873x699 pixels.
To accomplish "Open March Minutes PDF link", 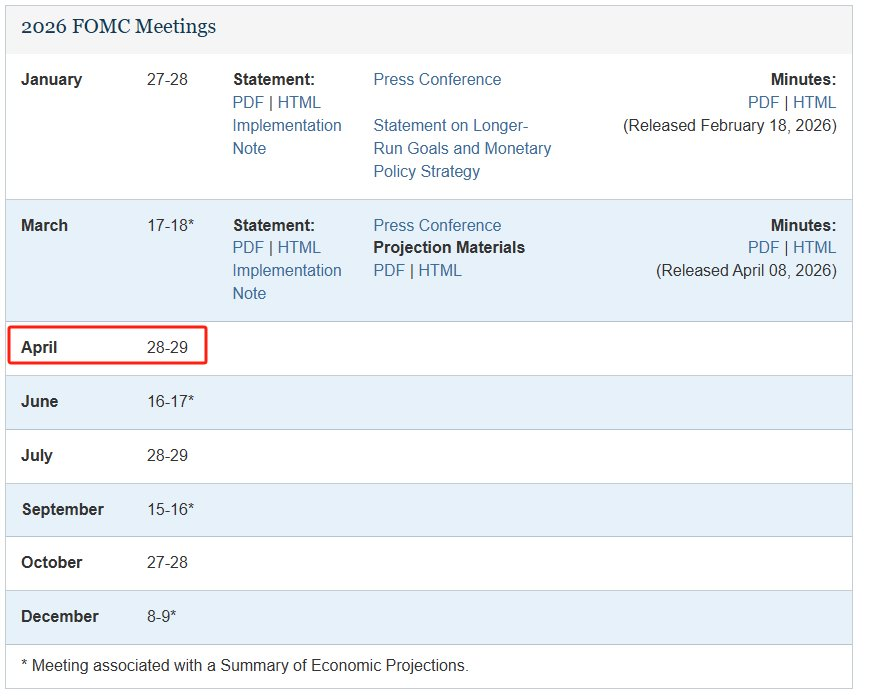I will click(764, 247).
